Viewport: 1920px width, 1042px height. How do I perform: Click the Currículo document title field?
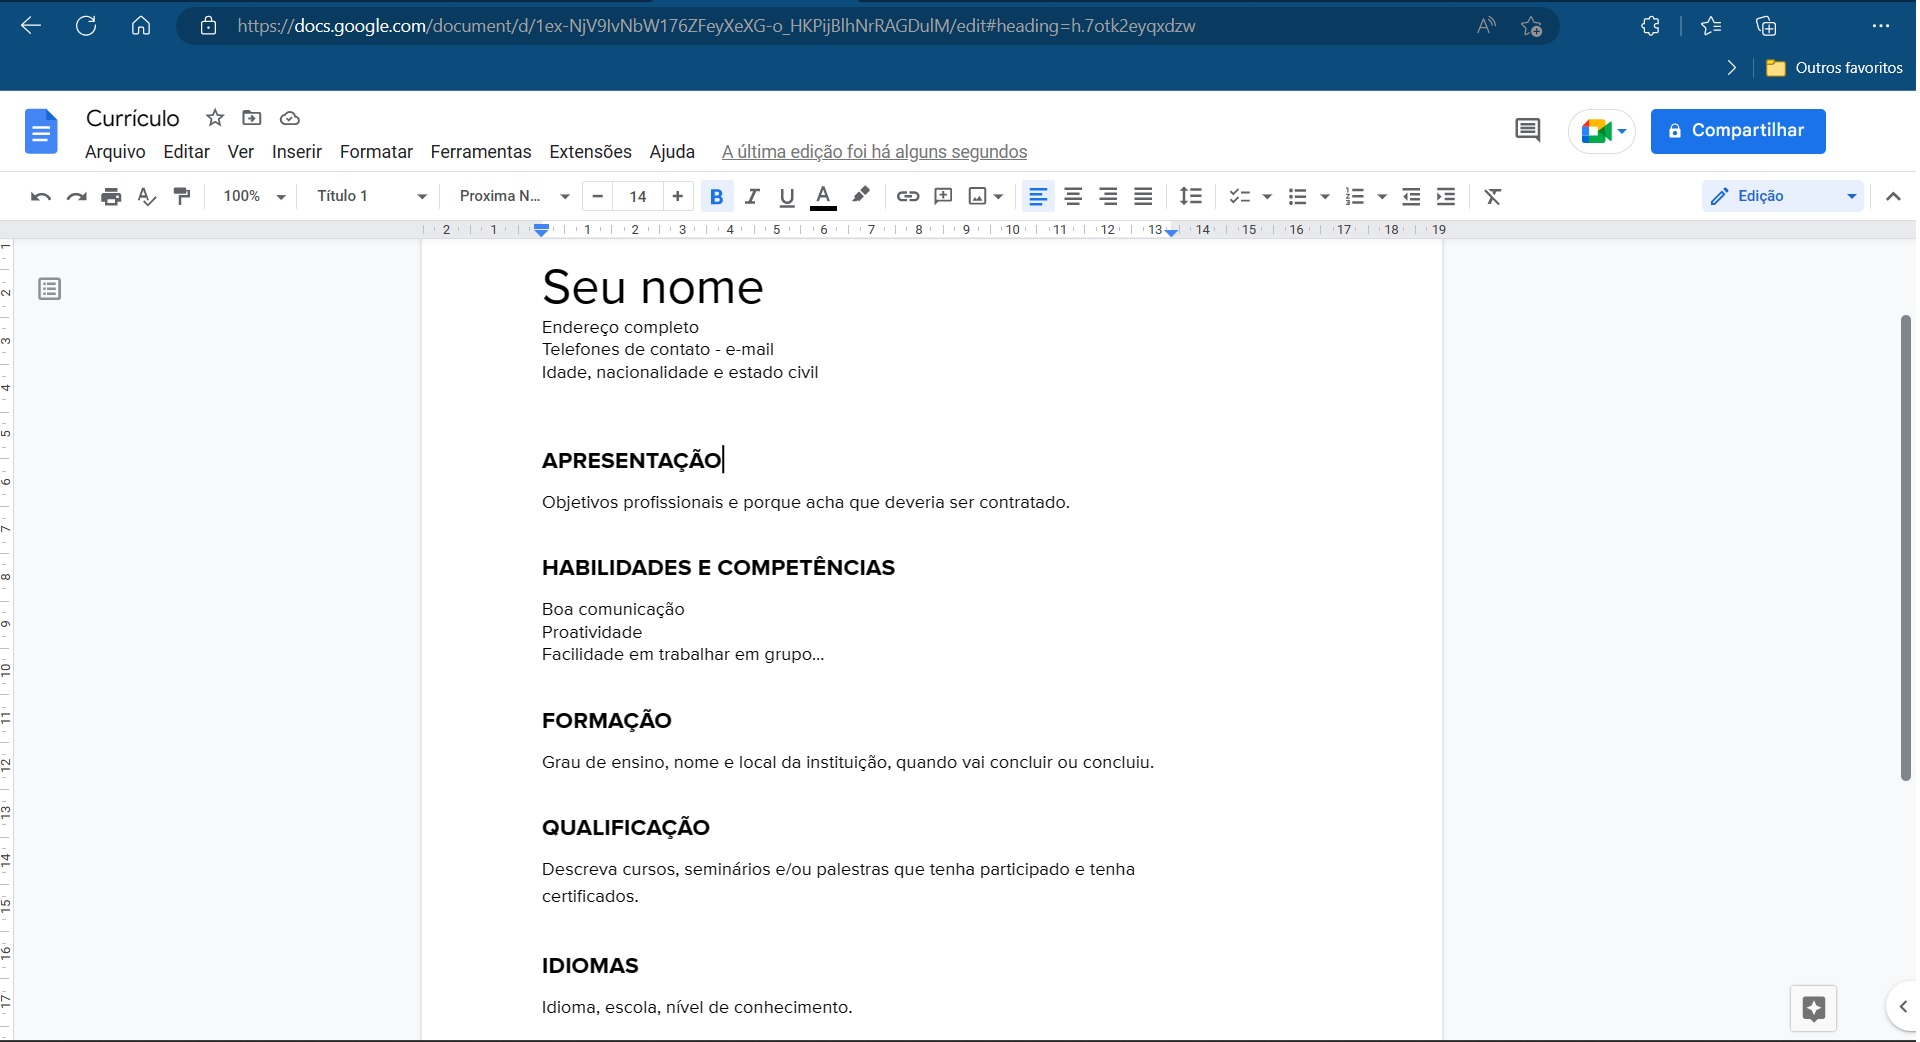(133, 118)
